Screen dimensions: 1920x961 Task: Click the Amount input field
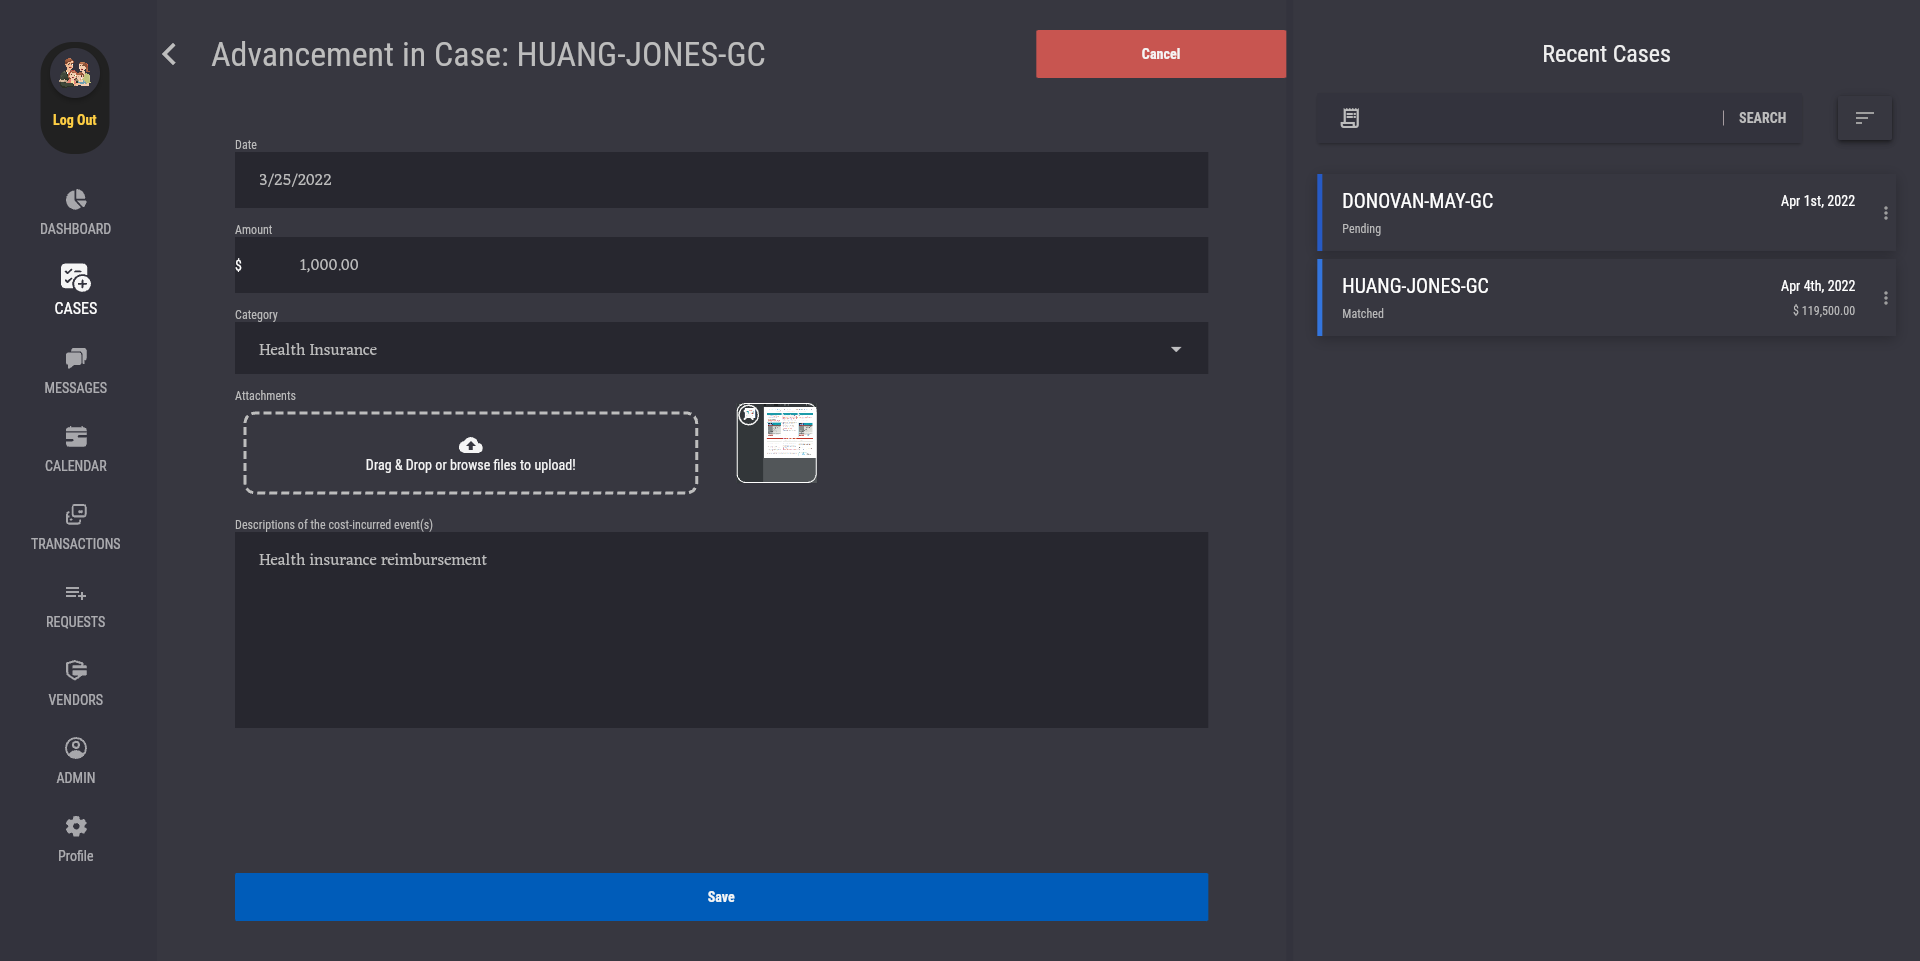click(x=720, y=265)
